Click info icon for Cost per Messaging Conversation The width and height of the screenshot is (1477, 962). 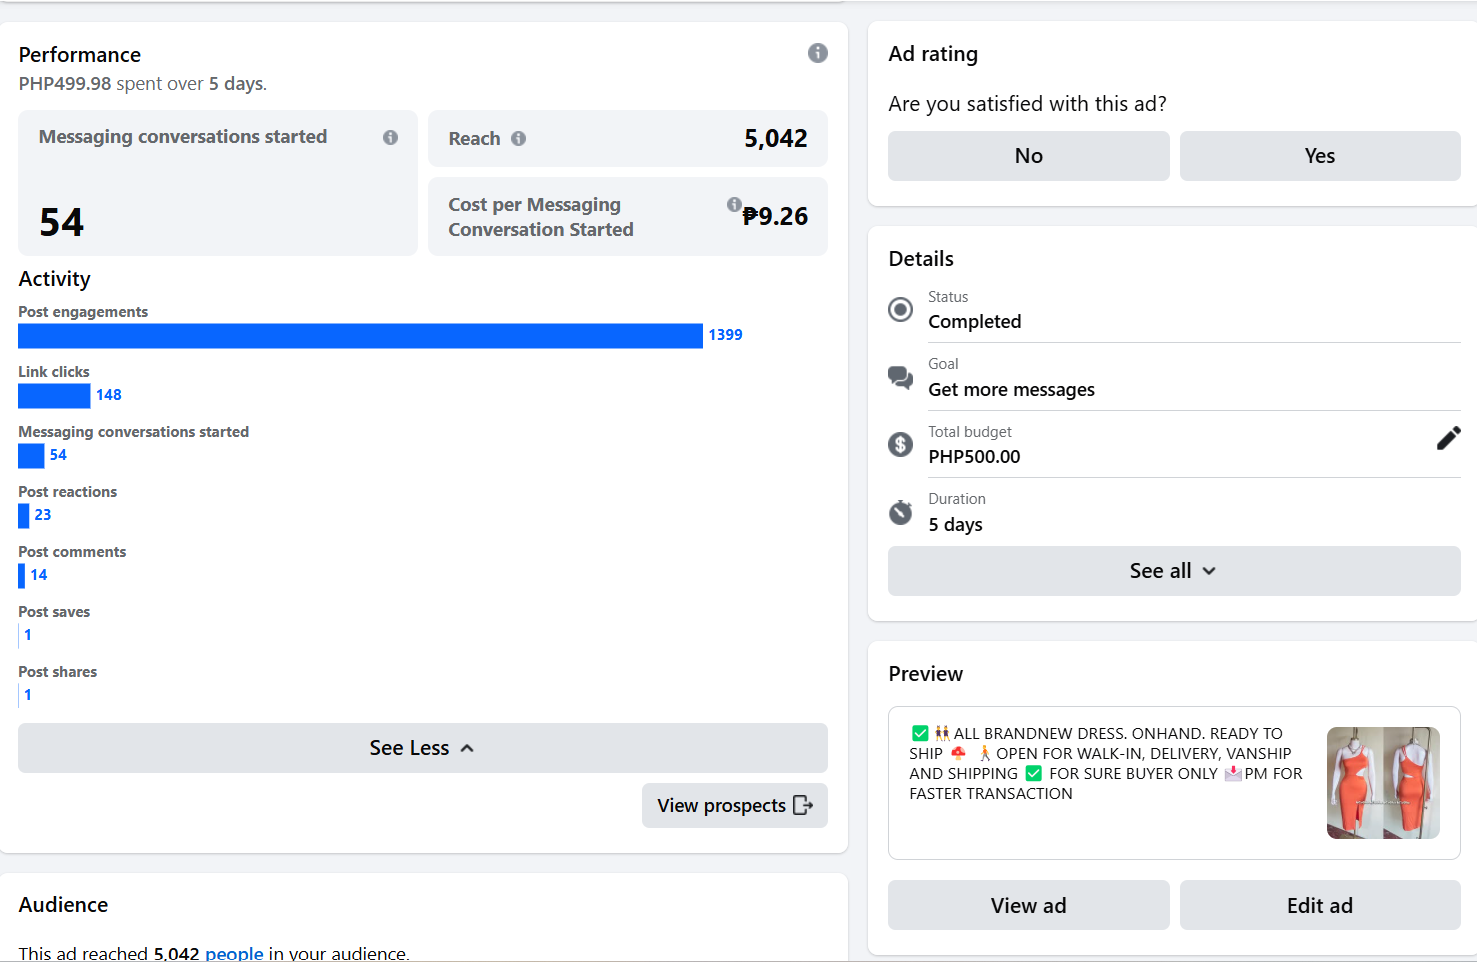point(734,204)
